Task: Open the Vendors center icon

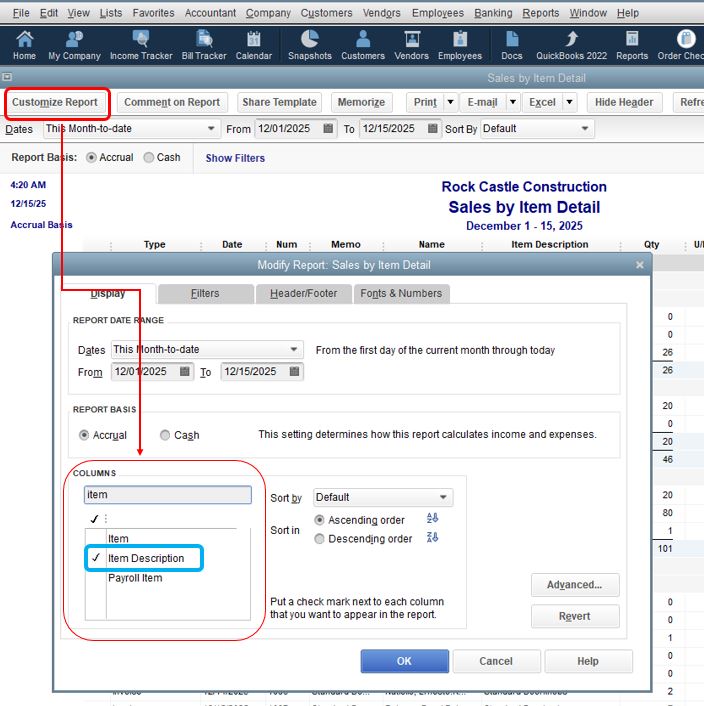Action: coord(411,45)
